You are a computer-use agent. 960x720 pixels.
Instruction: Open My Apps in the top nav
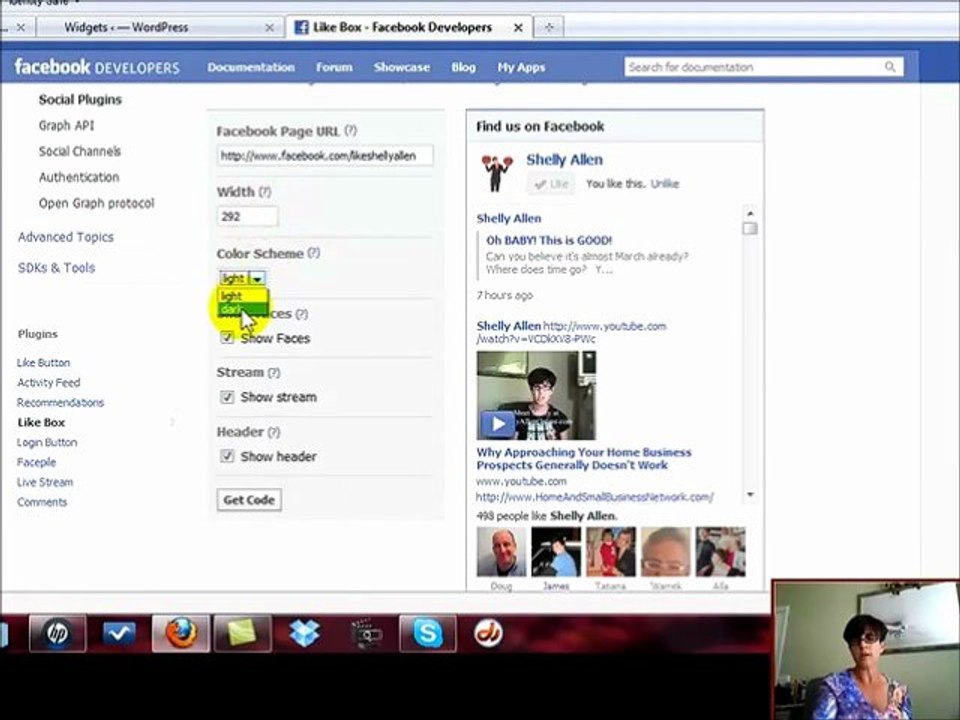[x=521, y=67]
